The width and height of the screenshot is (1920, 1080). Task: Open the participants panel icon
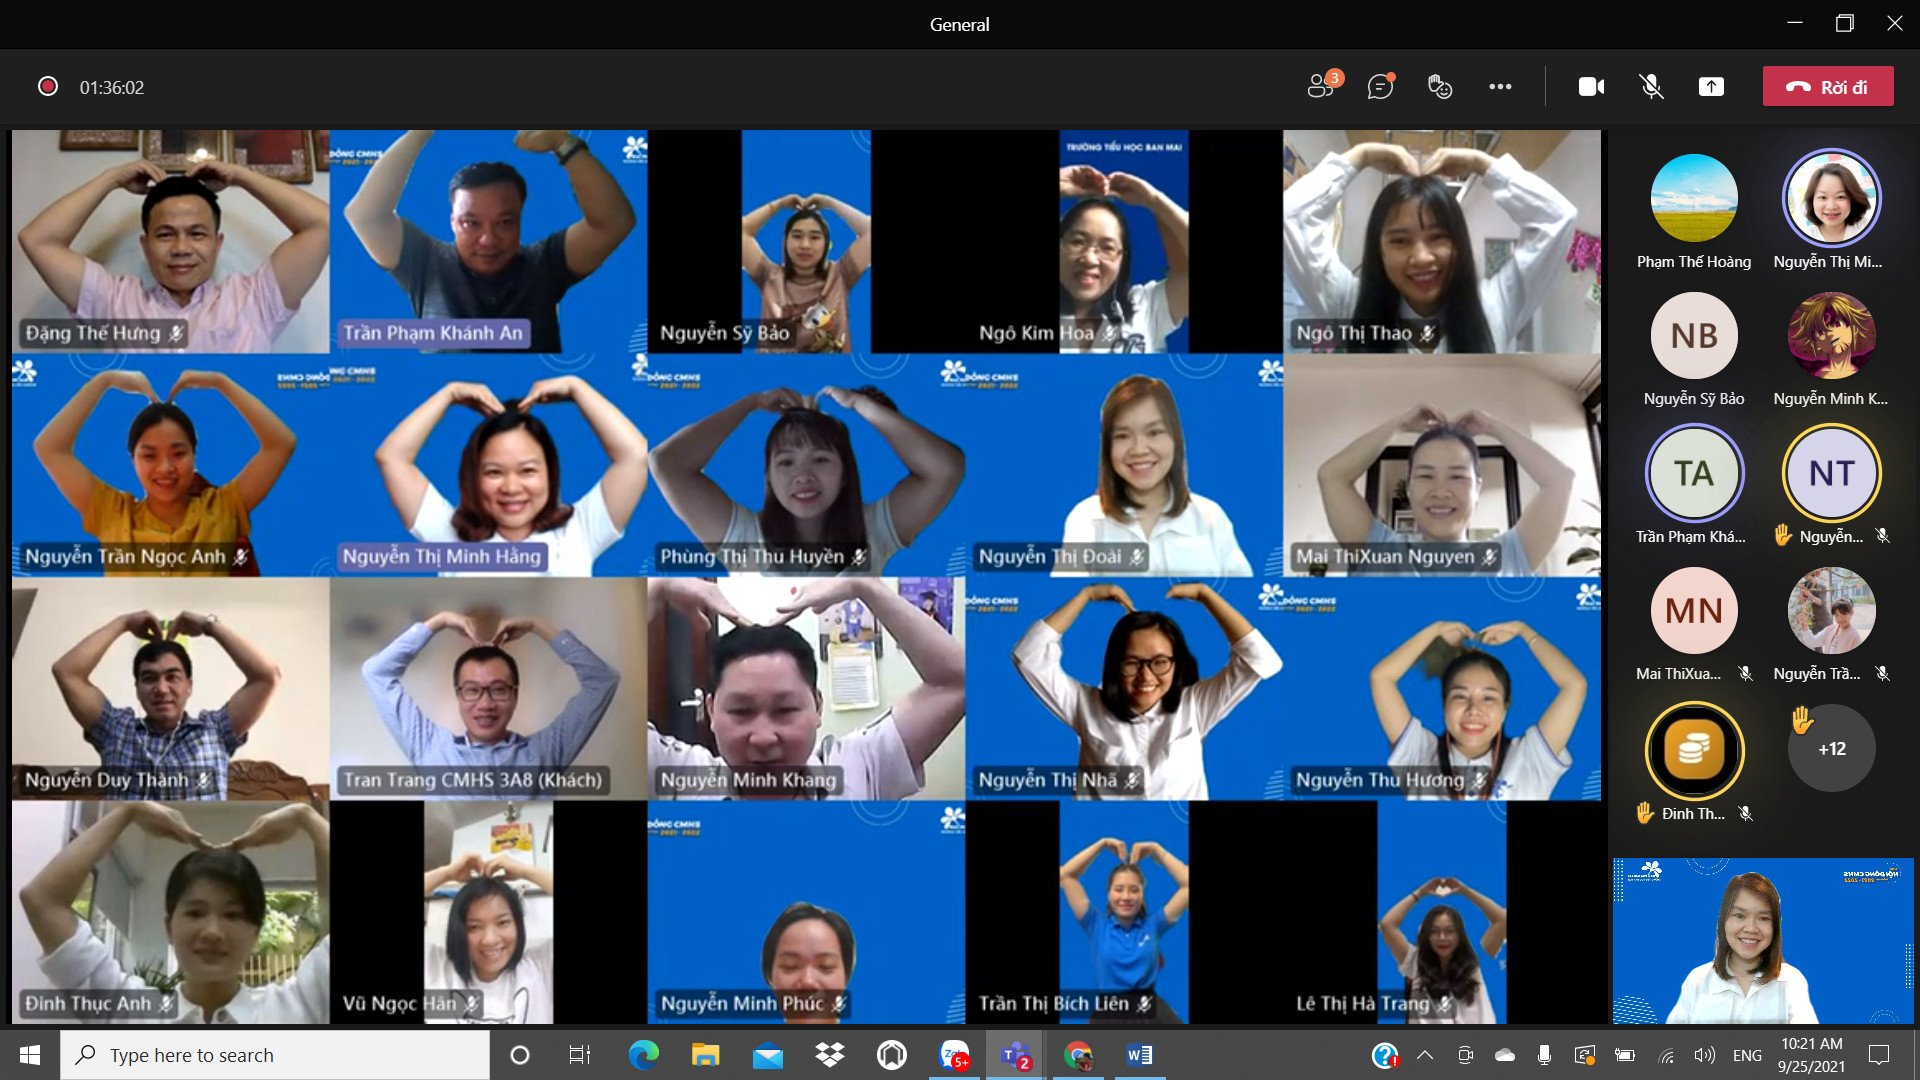[x=1322, y=87]
